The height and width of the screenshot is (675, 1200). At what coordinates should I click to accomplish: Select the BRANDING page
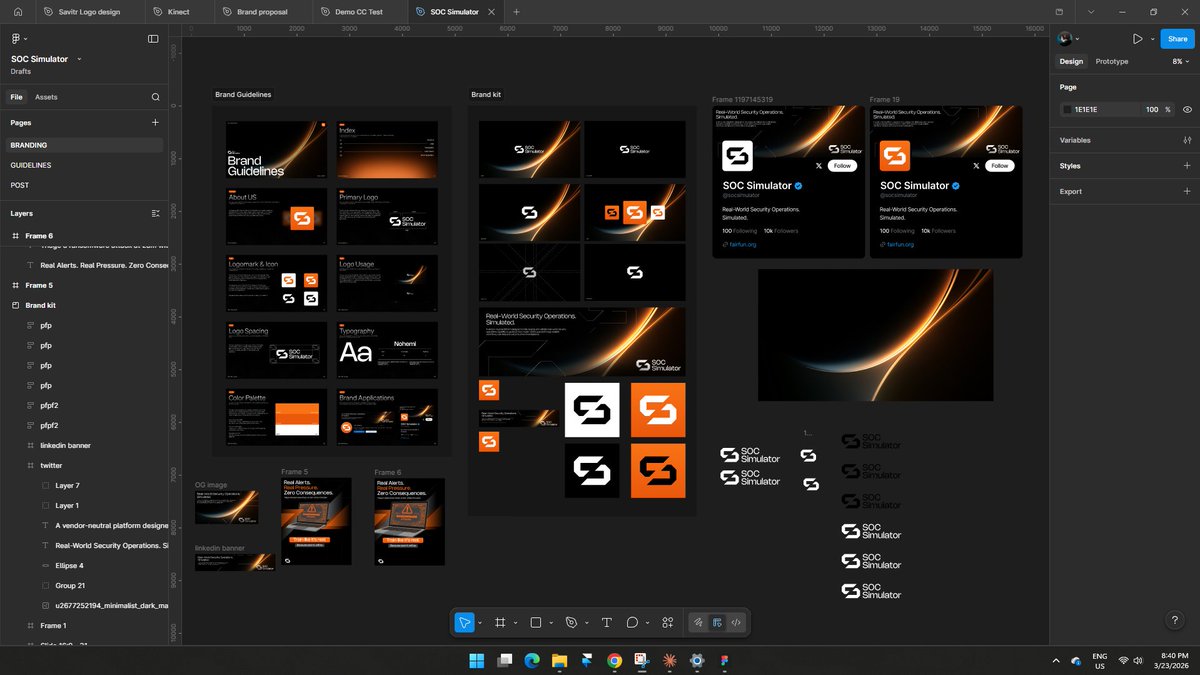coord(84,145)
